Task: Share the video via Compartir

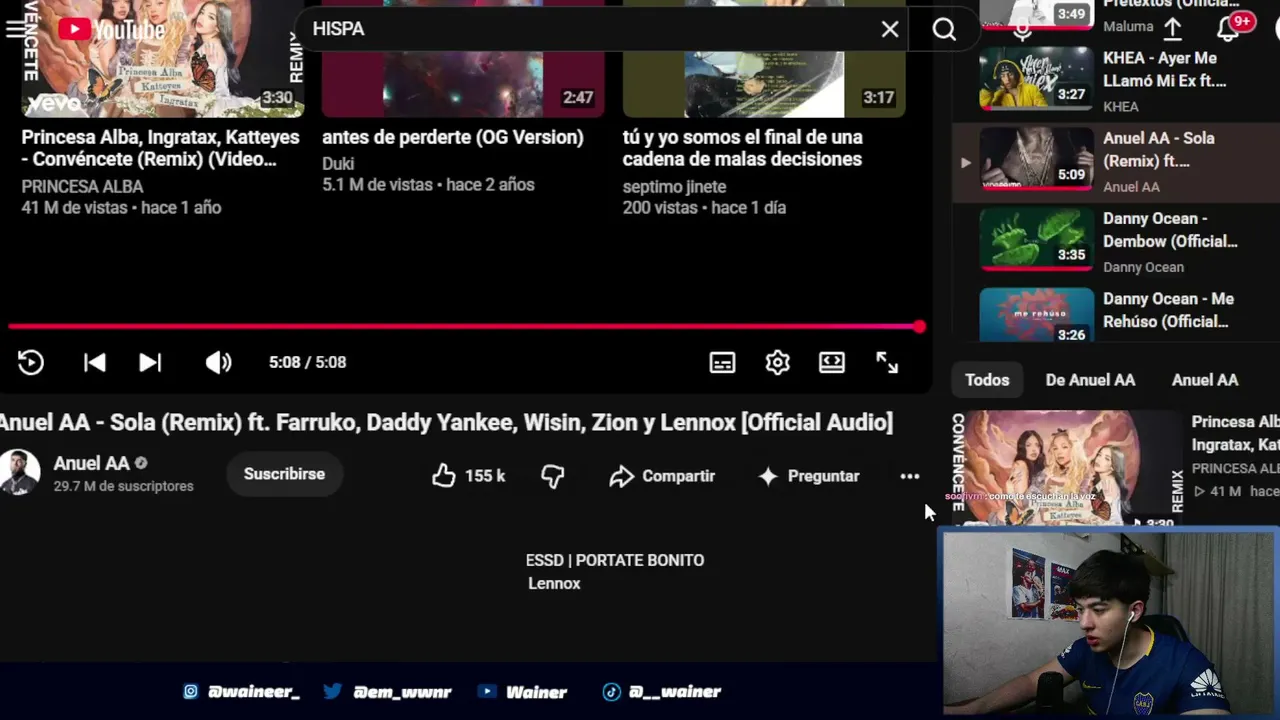Action: pos(662,476)
